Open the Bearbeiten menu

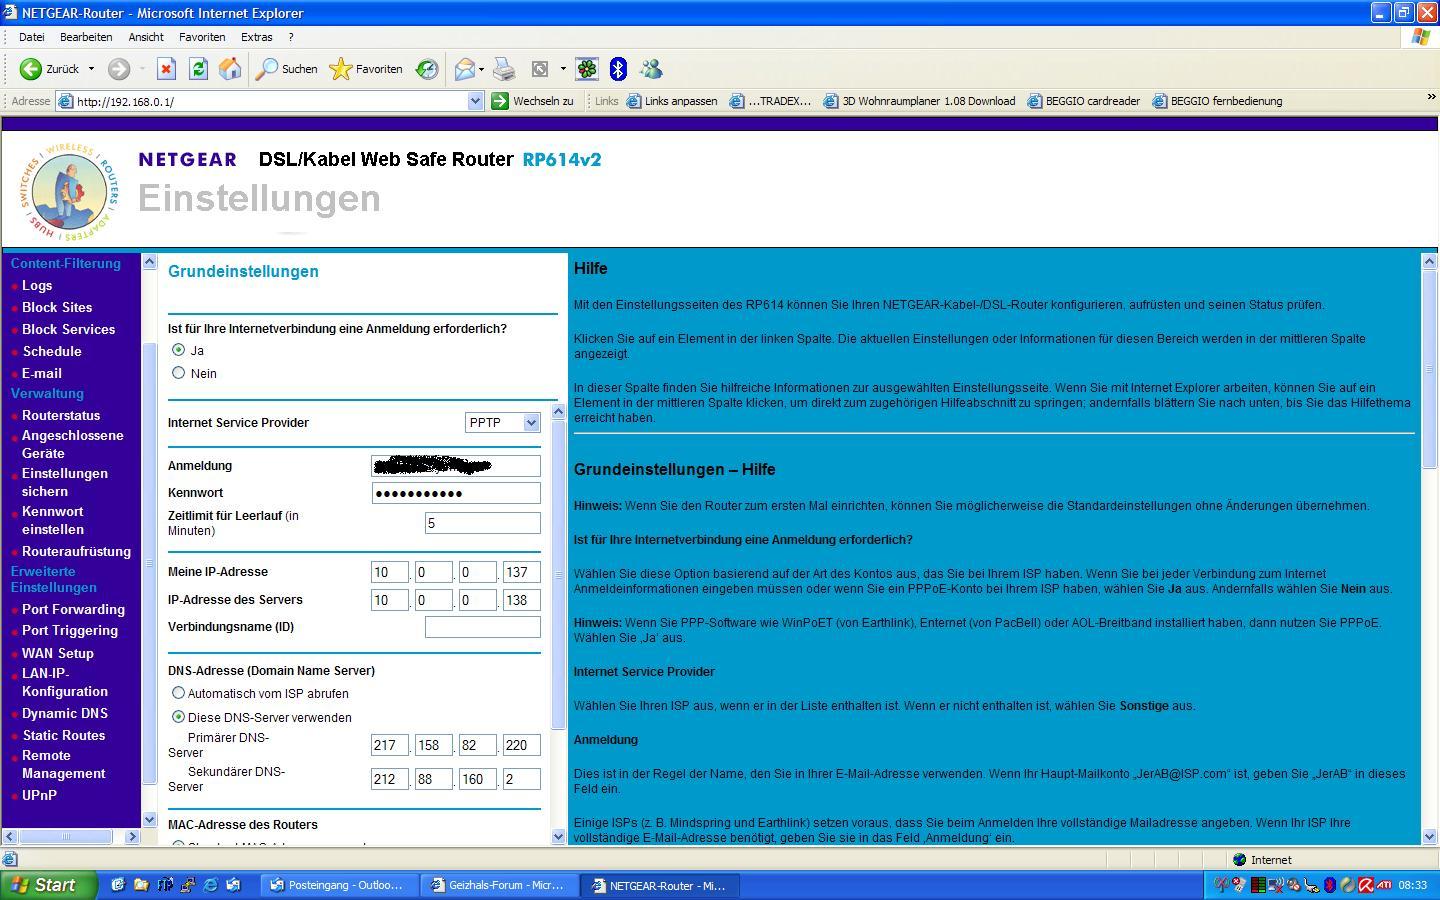86,37
